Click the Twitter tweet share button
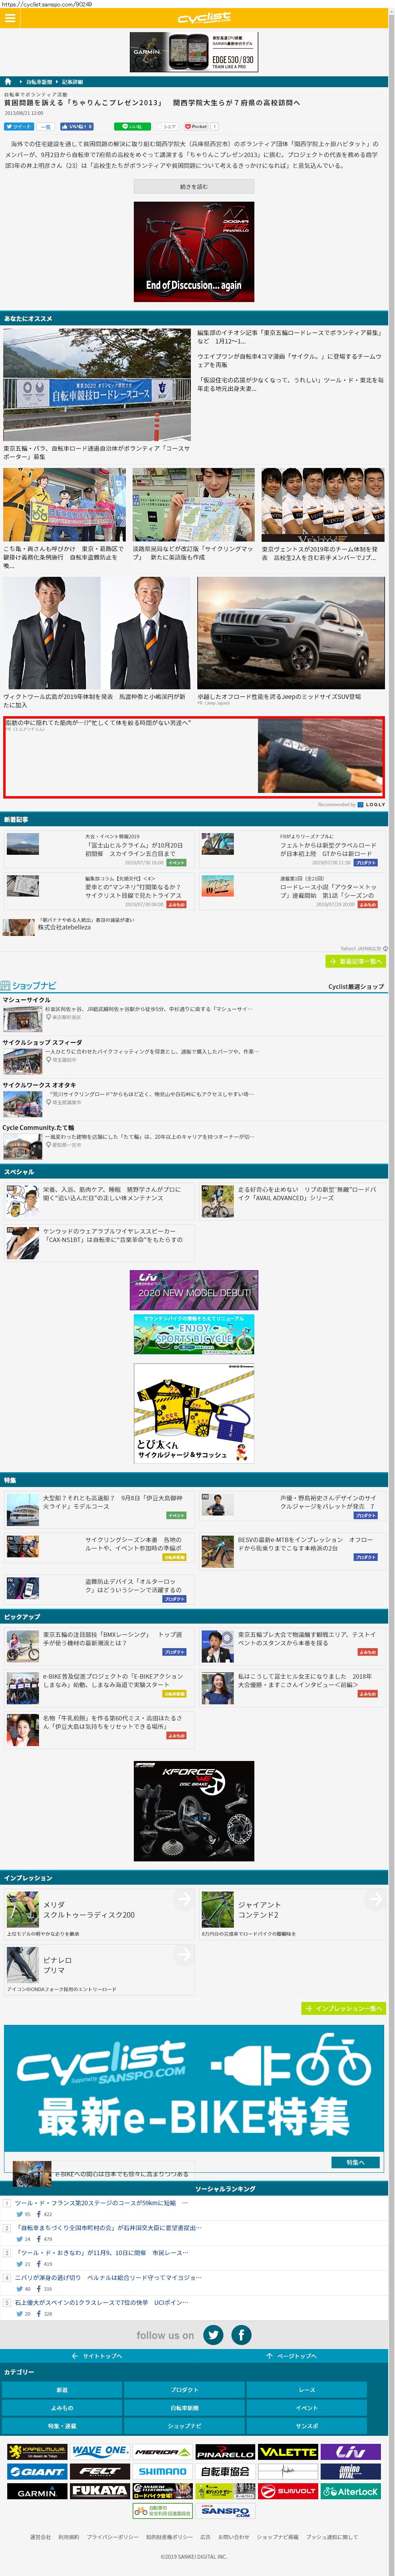Image resolution: width=395 pixels, height=2576 pixels. tap(18, 127)
